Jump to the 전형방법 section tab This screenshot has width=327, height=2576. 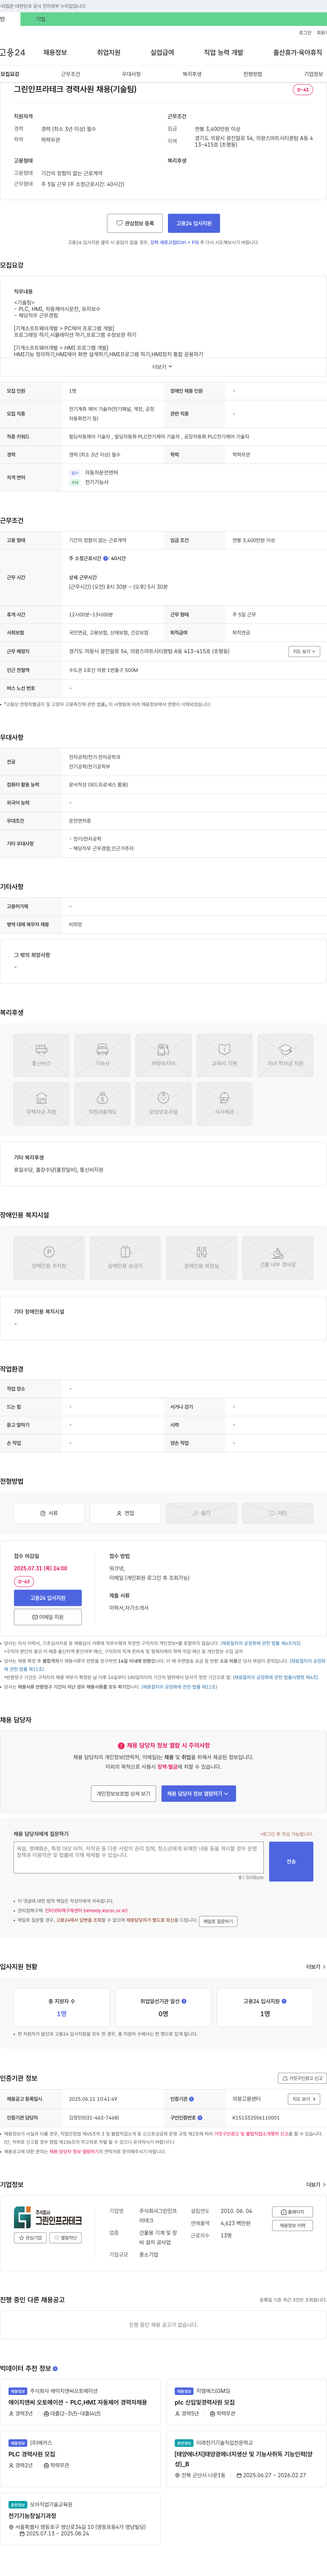point(253,74)
